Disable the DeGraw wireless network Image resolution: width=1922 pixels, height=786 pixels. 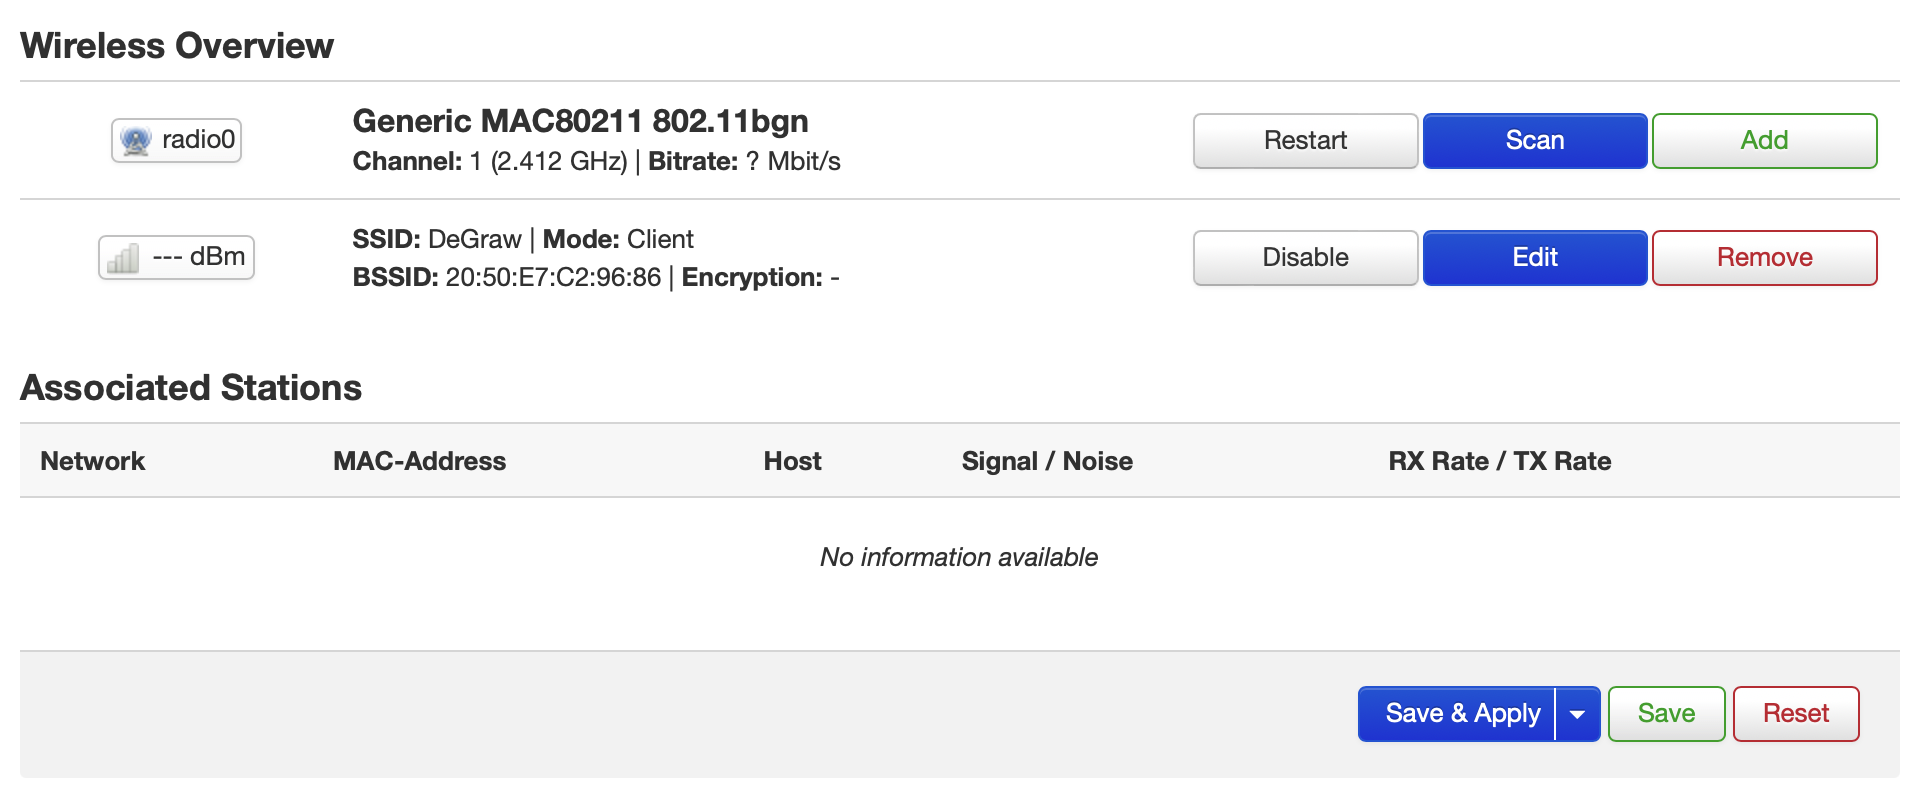[x=1304, y=258]
